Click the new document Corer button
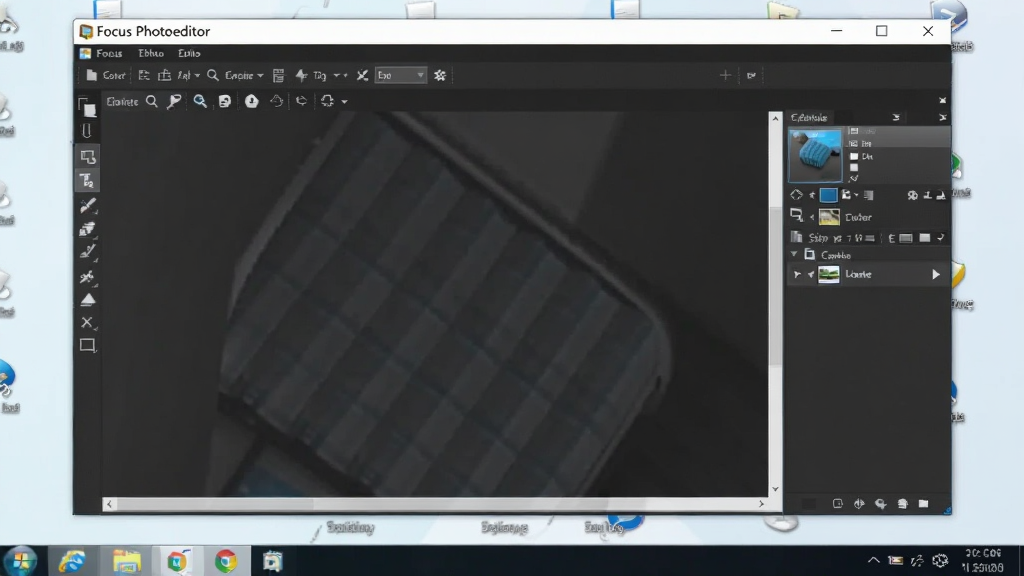 click(x=106, y=75)
